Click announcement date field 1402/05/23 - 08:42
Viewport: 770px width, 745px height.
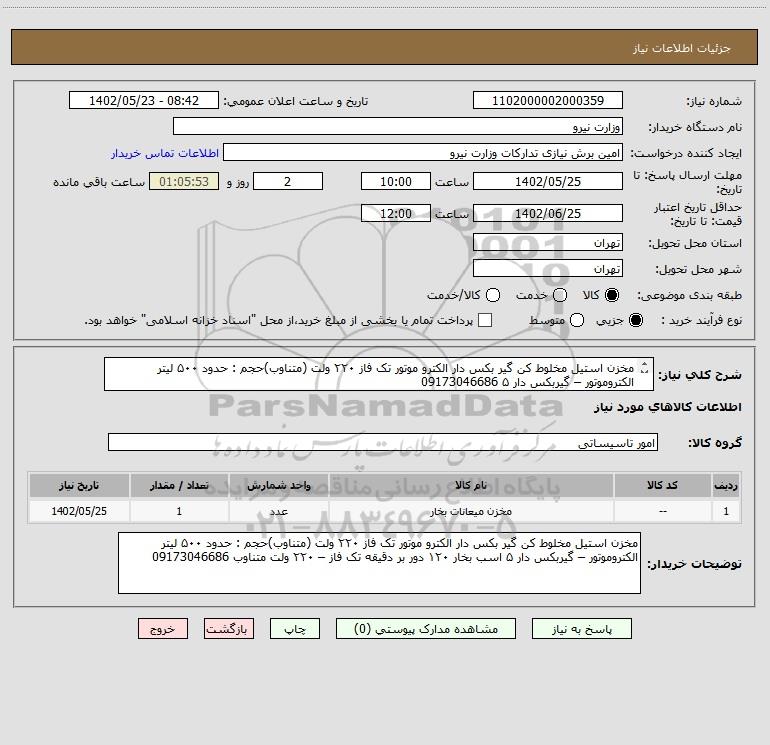pyautogui.click(x=144, y=100)
